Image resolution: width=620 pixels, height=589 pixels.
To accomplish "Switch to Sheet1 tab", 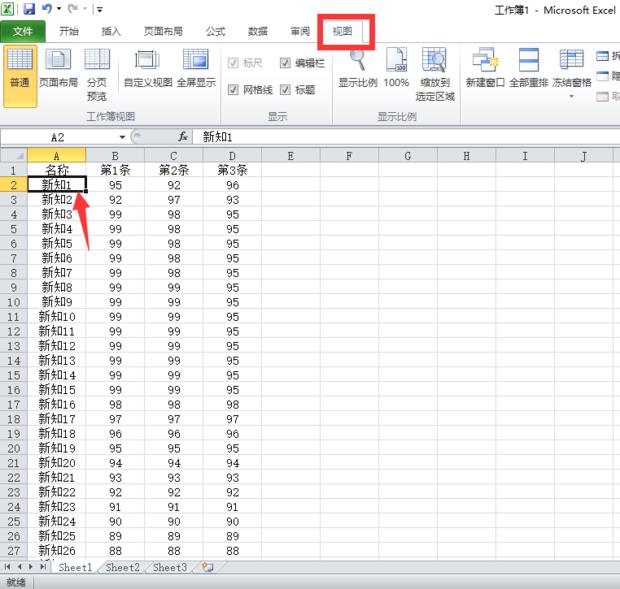I will pos(75,568).
